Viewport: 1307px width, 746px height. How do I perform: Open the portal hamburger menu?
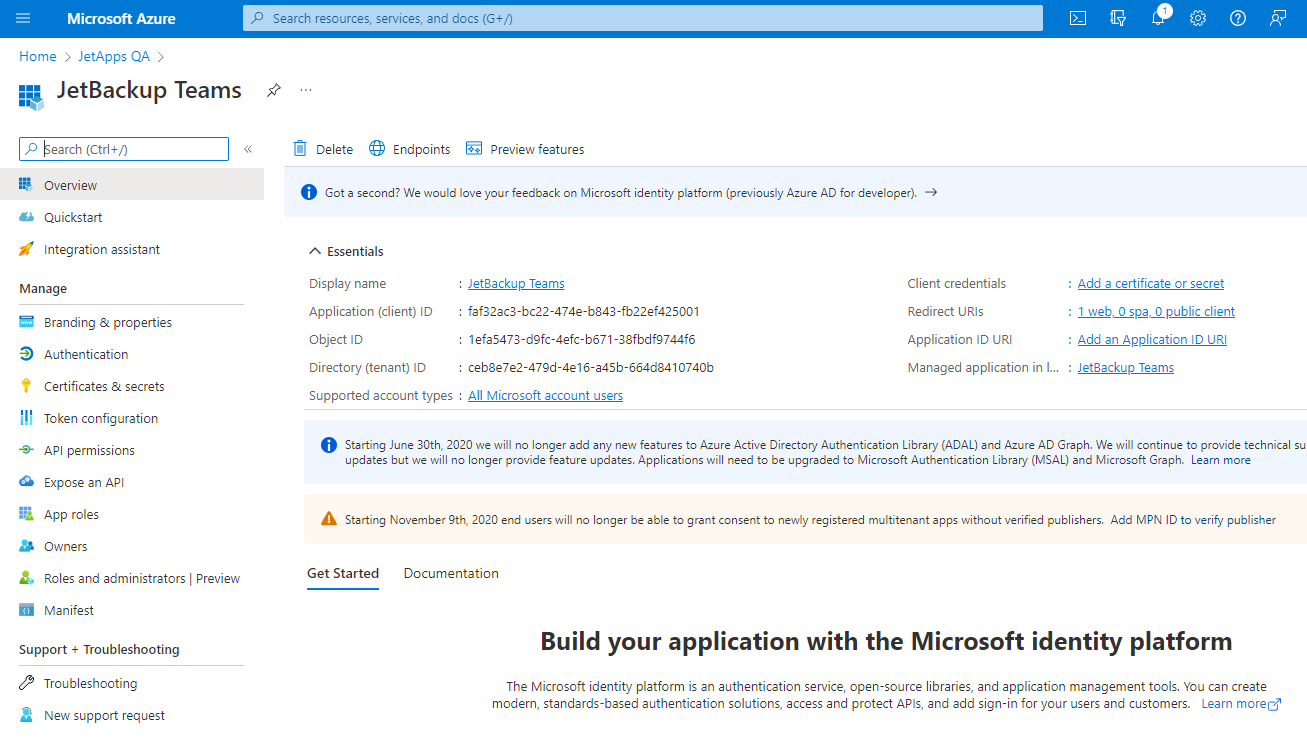(x=23, y=18)
